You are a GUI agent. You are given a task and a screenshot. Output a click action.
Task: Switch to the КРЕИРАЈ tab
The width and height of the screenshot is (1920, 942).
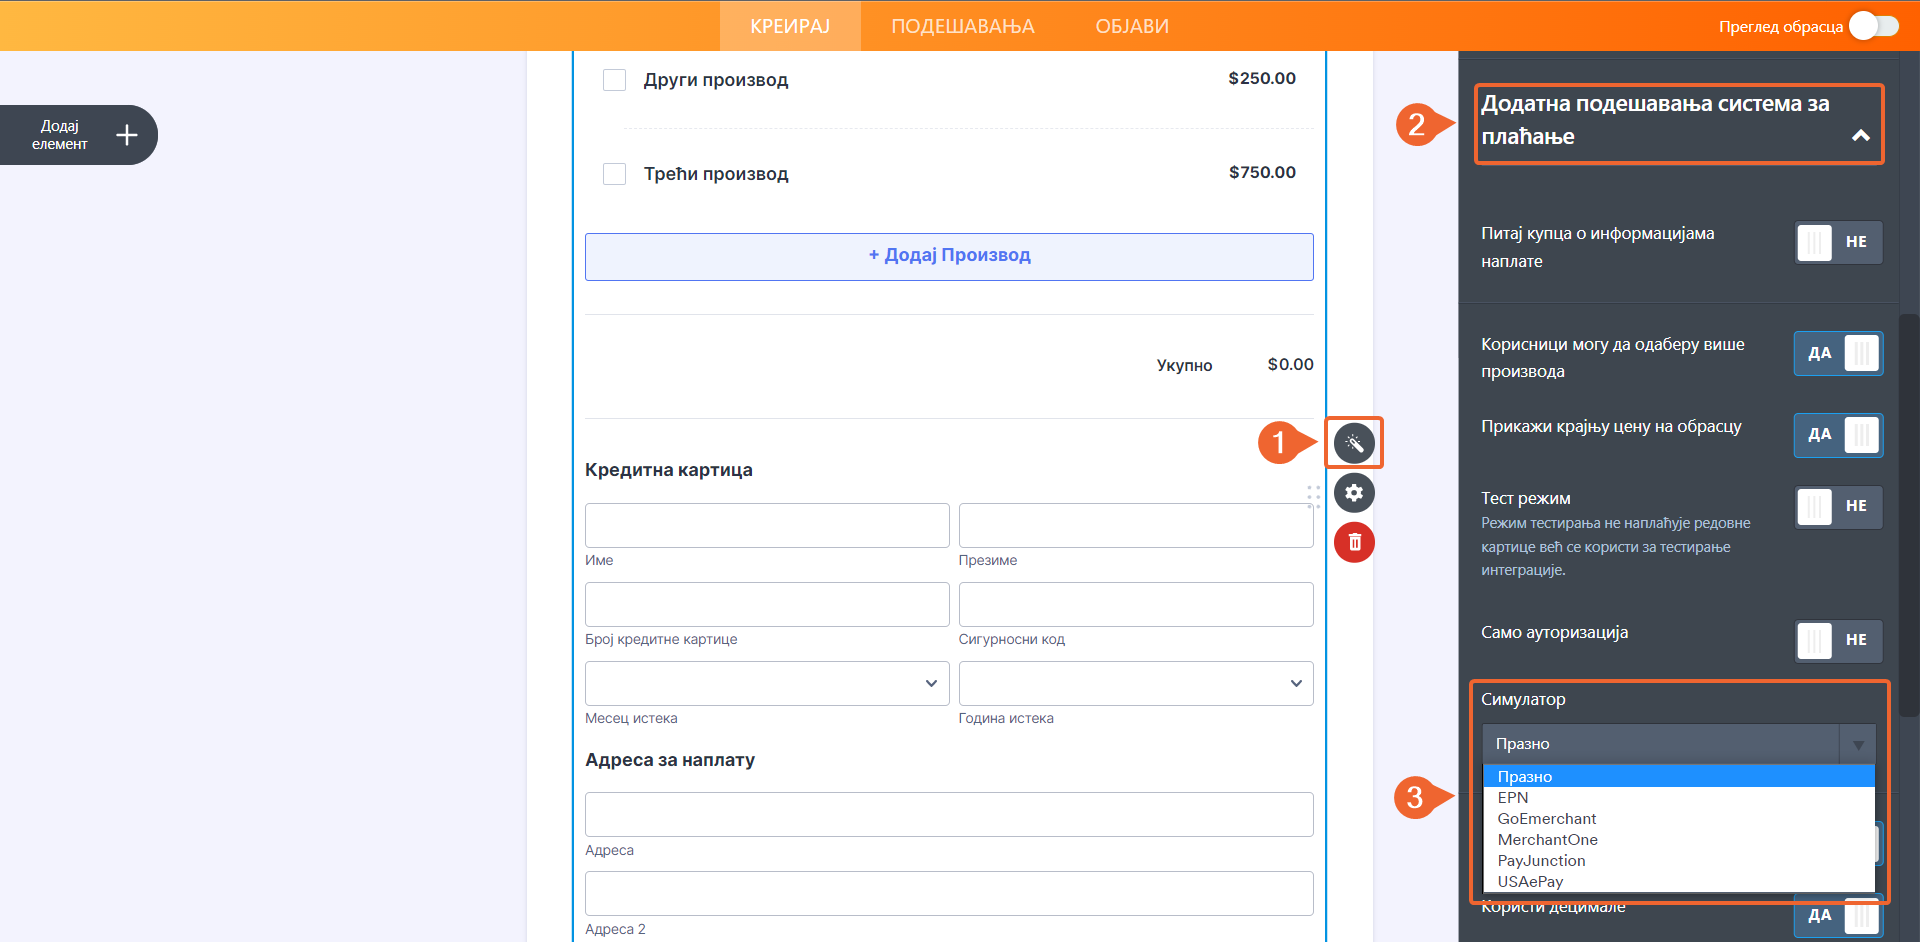pos(790,26)
